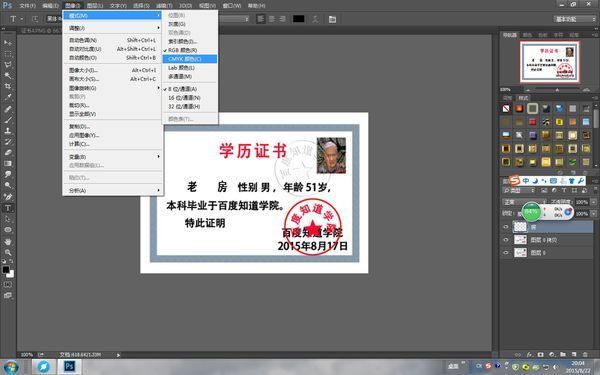Expand the 图像旋转(G) submenu
Screen dimensions: 600x375
point(113,88)
